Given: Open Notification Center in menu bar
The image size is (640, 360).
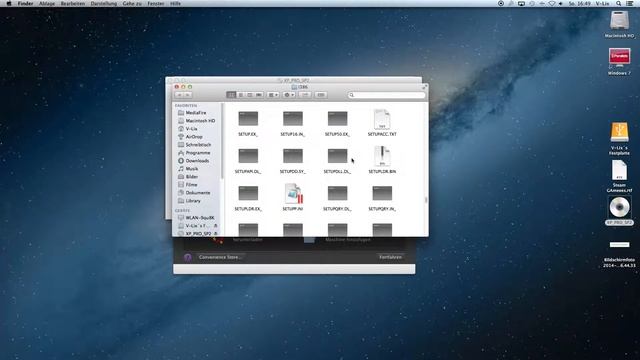Looking at the screenshot, I should (630, 3).
